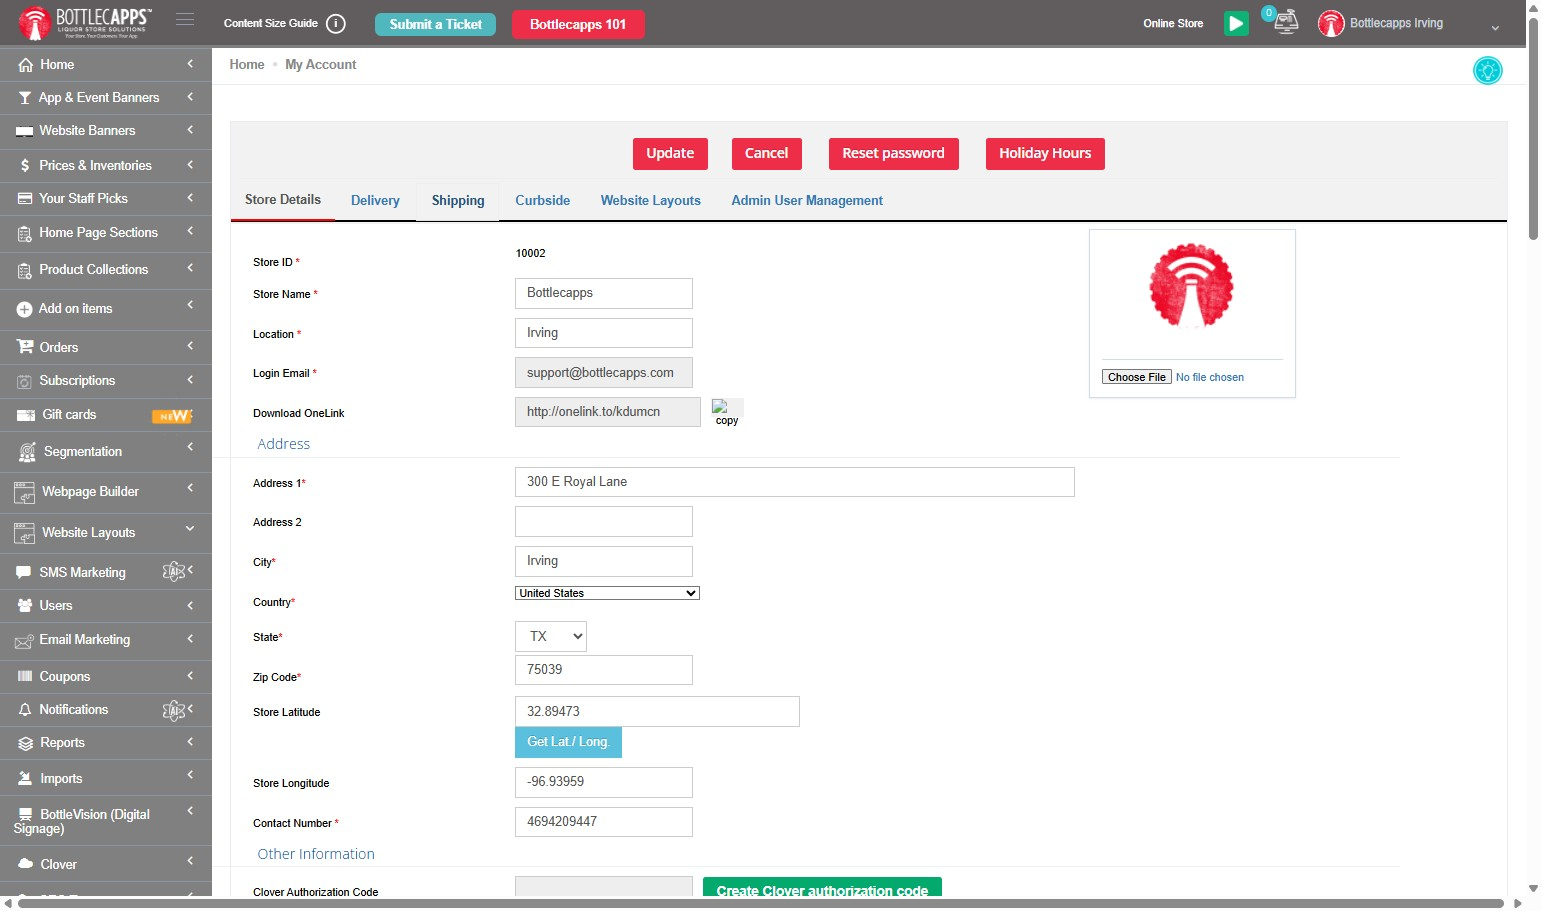Open BottleVision Digital Signage sidebar item
1541x911 pixels.
[x=106, y=821]
